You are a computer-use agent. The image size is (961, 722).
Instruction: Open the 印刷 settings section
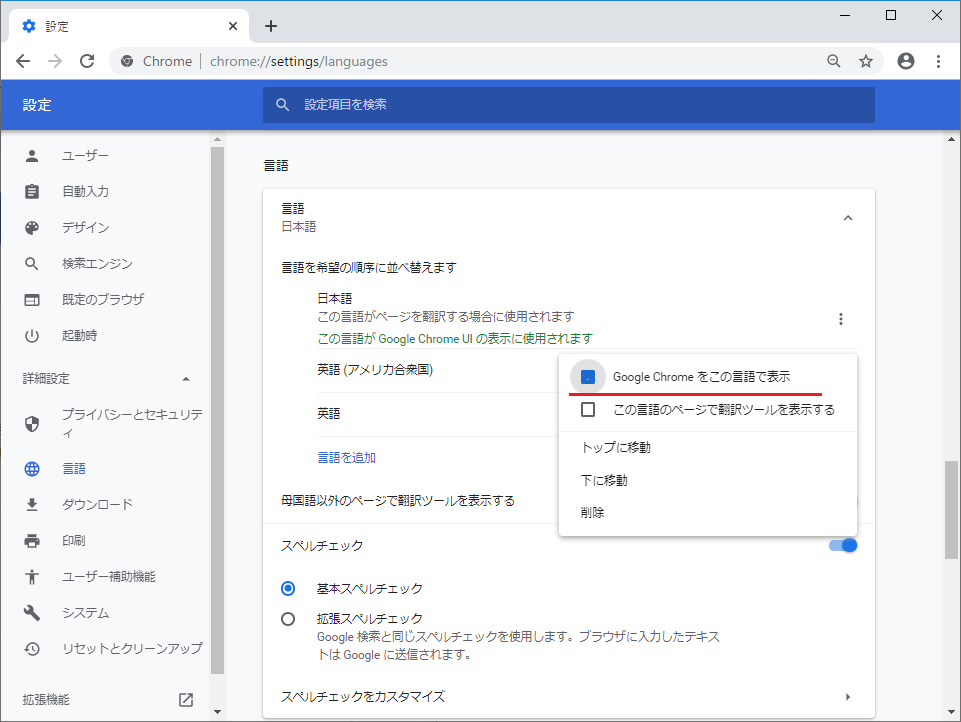tap(74, 541)
